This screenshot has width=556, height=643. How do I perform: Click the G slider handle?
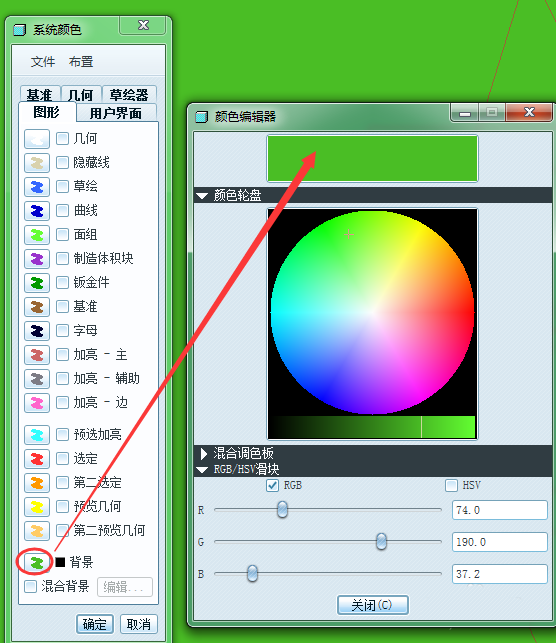coord(381,542)
